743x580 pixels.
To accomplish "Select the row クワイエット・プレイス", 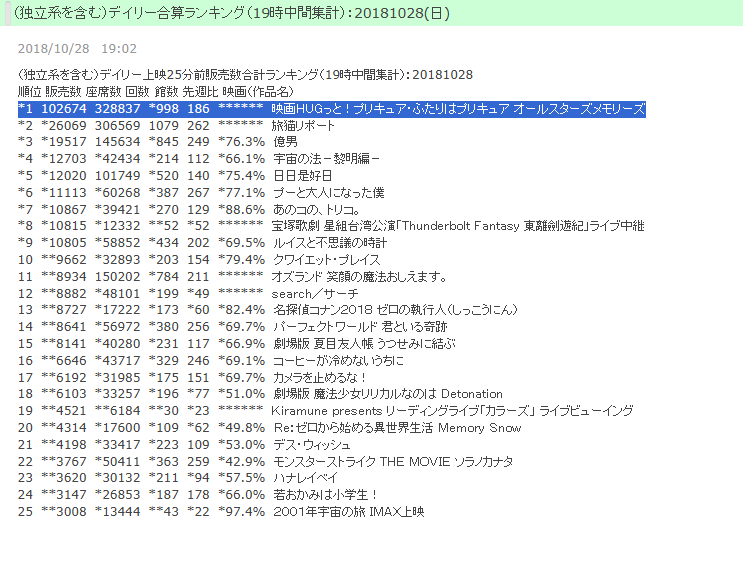I will coord(199,260).
